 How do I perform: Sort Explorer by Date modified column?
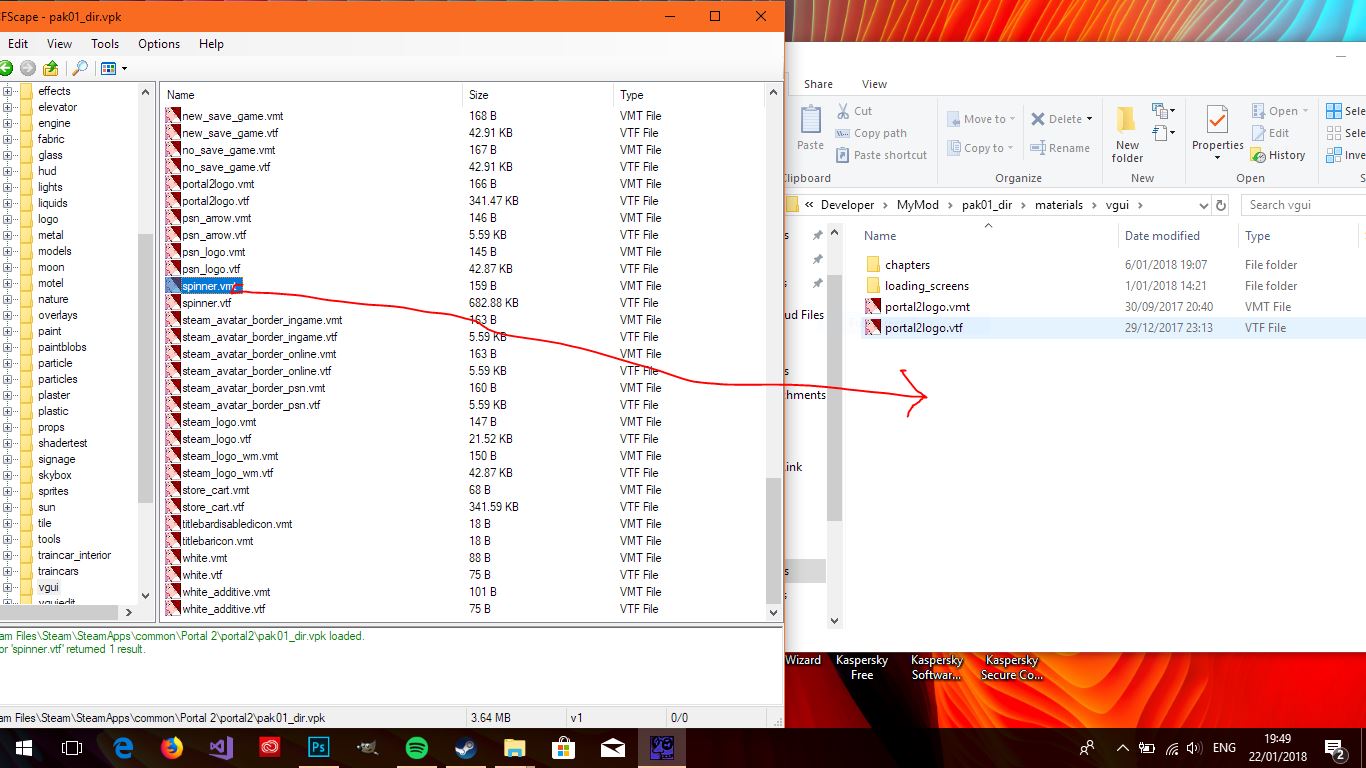pos(1162,236)
